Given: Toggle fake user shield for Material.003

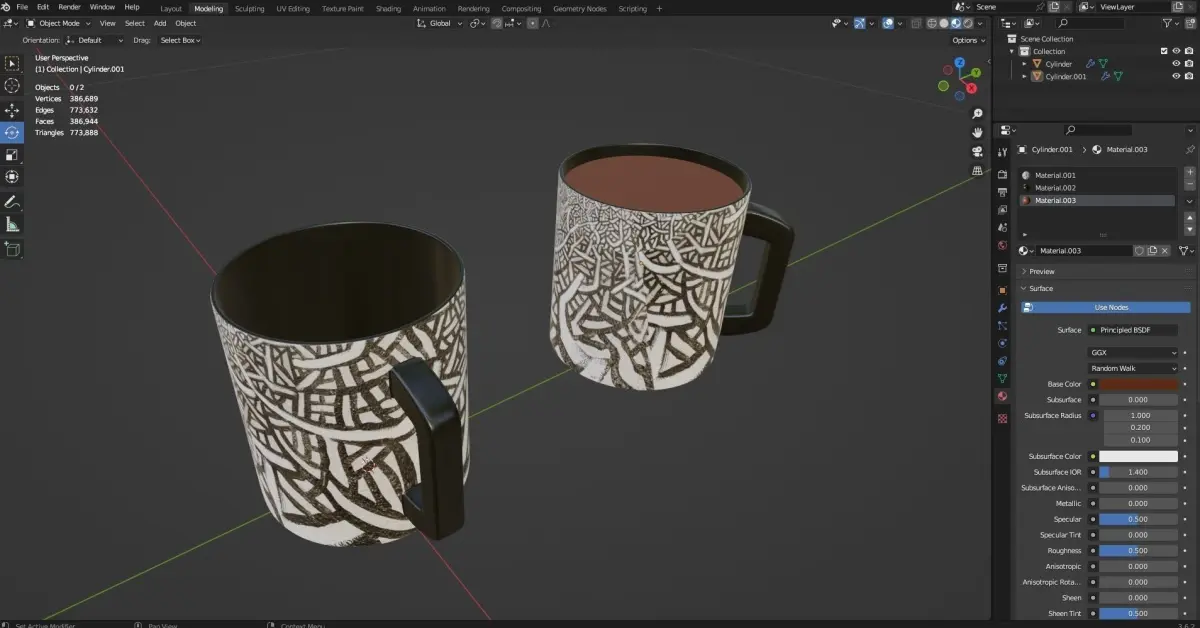Looking at the screenshot, I should coord(1139,251).
